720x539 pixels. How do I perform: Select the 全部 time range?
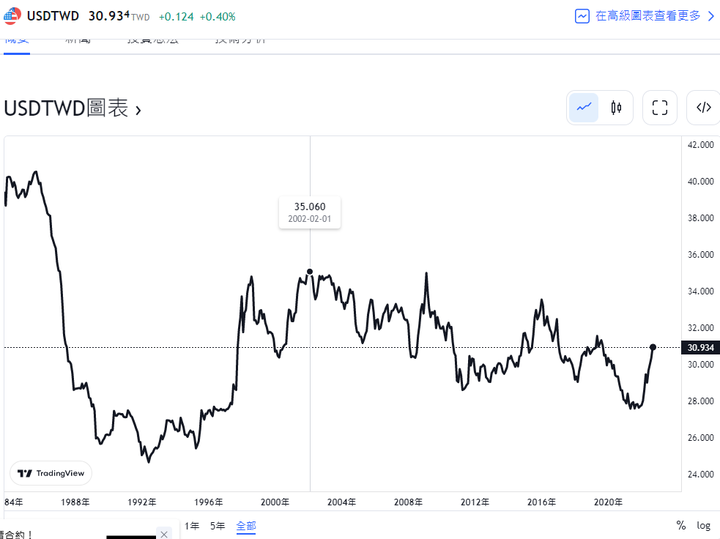pyautogui.click(x=246, y=526)
